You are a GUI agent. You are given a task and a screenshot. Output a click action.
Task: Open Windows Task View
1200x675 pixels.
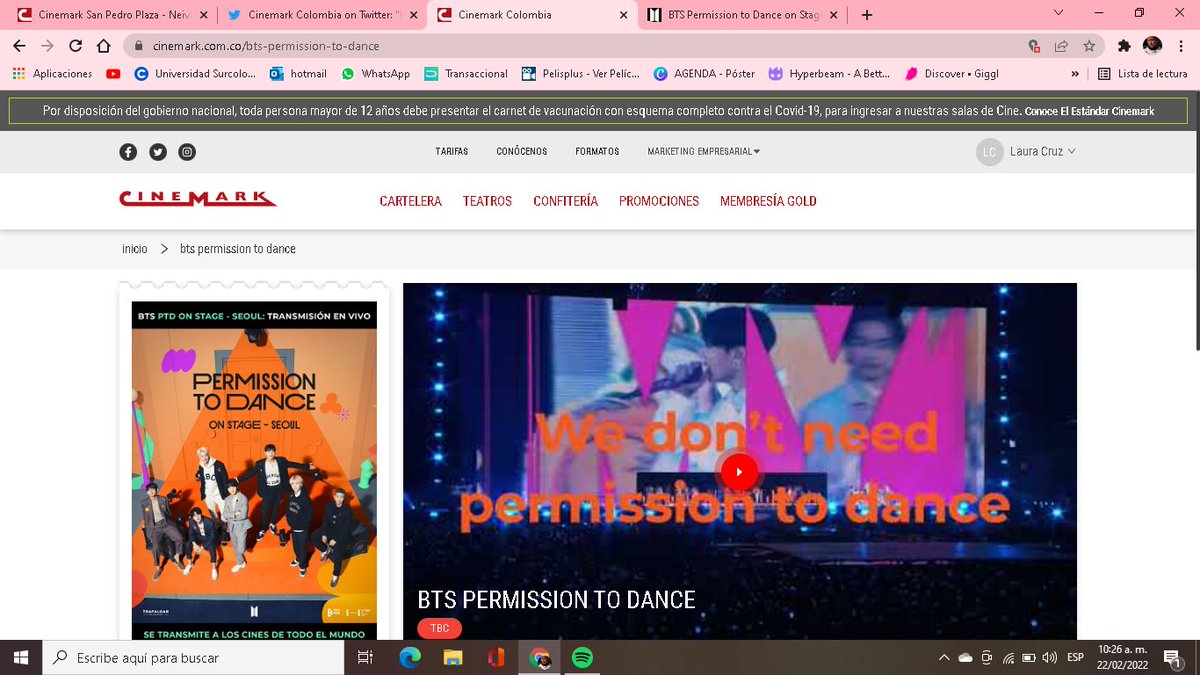click(365, 657)
